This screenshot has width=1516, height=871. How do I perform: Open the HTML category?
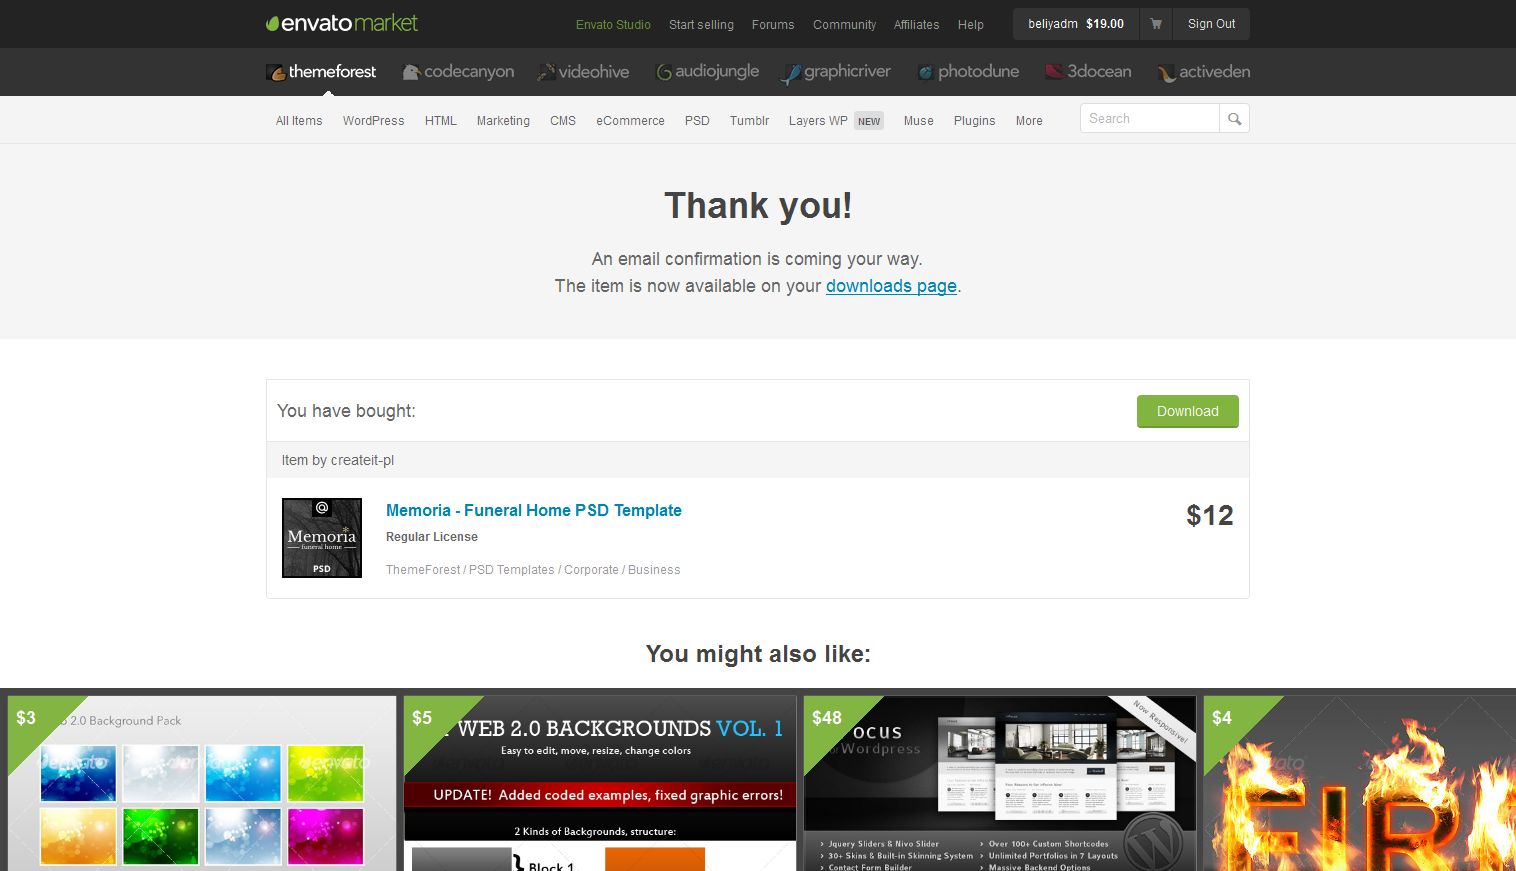click(x=441, y=121)
